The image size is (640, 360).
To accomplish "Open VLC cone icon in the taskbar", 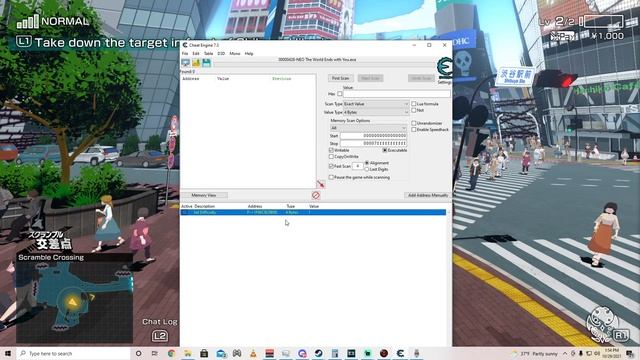I will [253, 353].
